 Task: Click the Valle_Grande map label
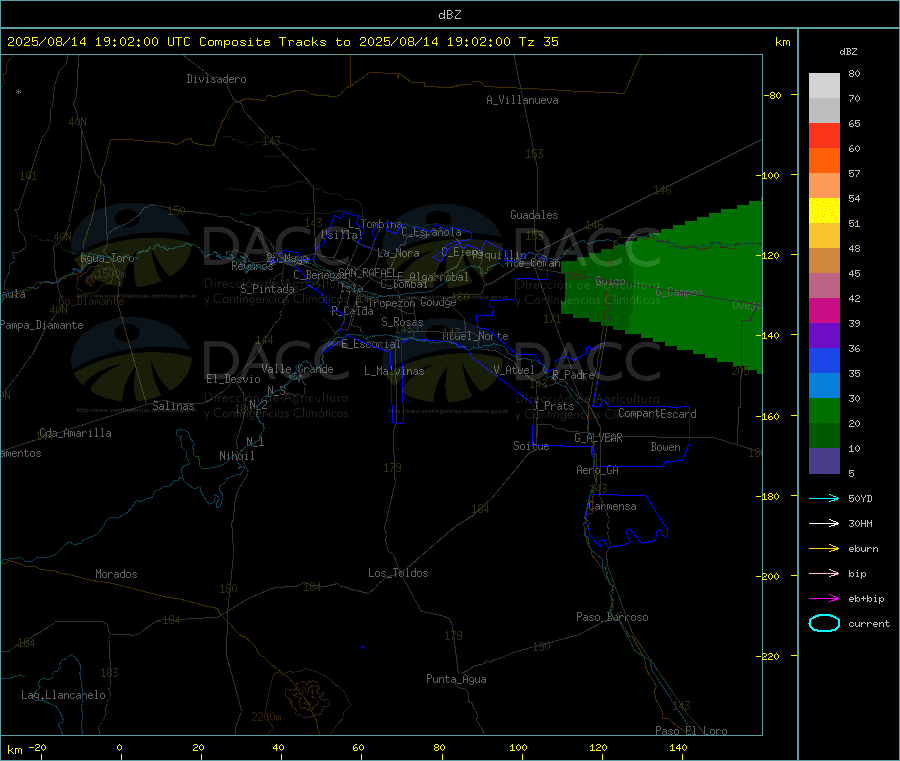[x=297, y=369]
